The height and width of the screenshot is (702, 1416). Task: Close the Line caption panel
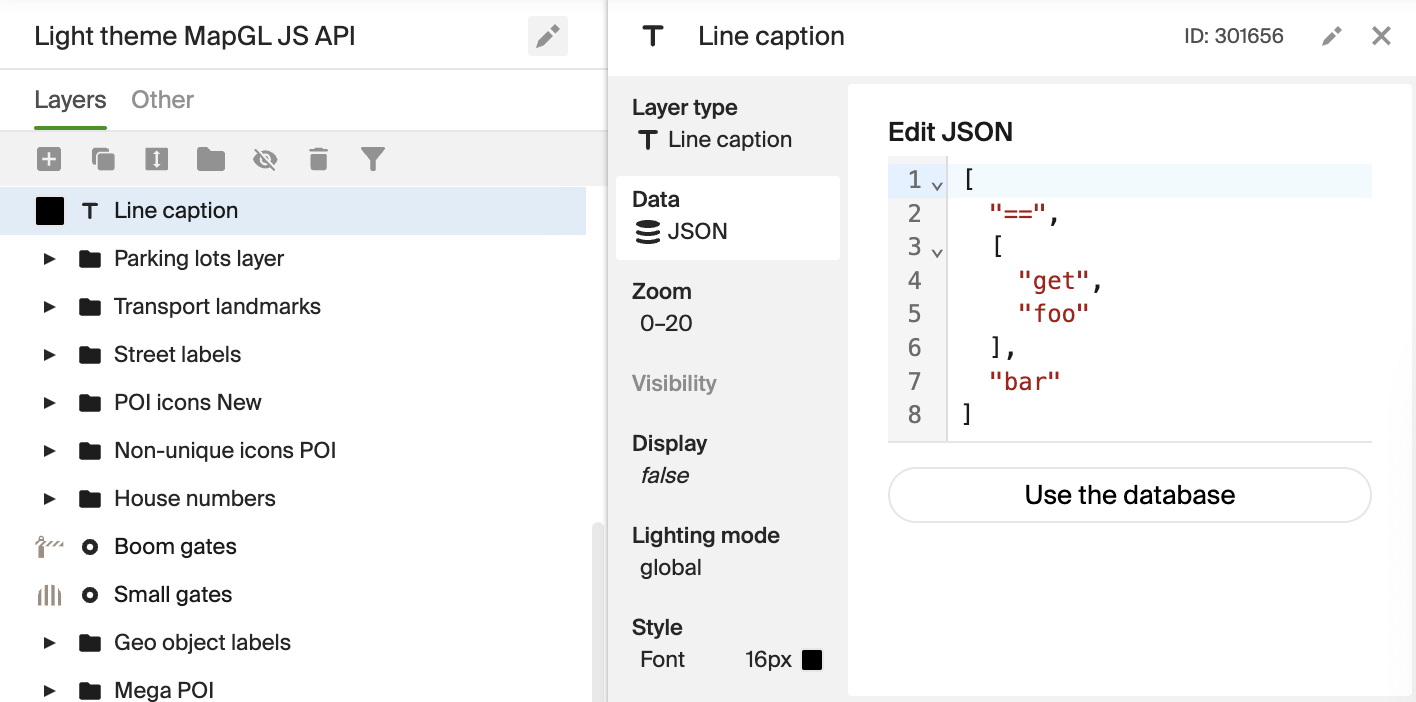[1381, 37]
